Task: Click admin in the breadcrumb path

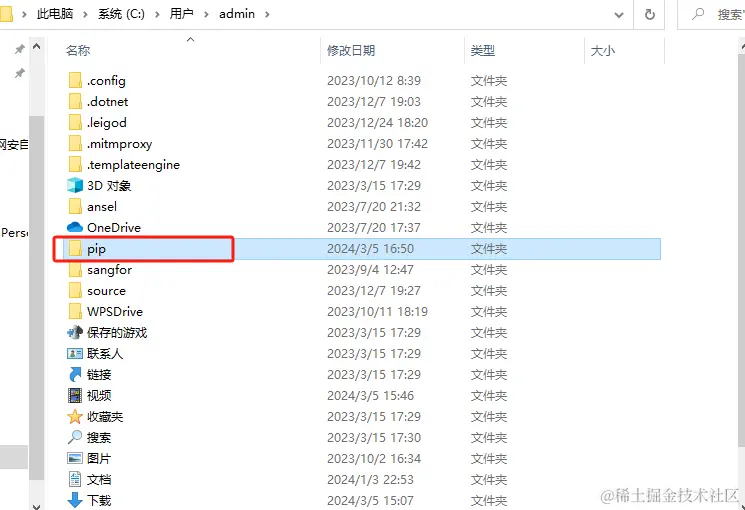Action: 237,14
